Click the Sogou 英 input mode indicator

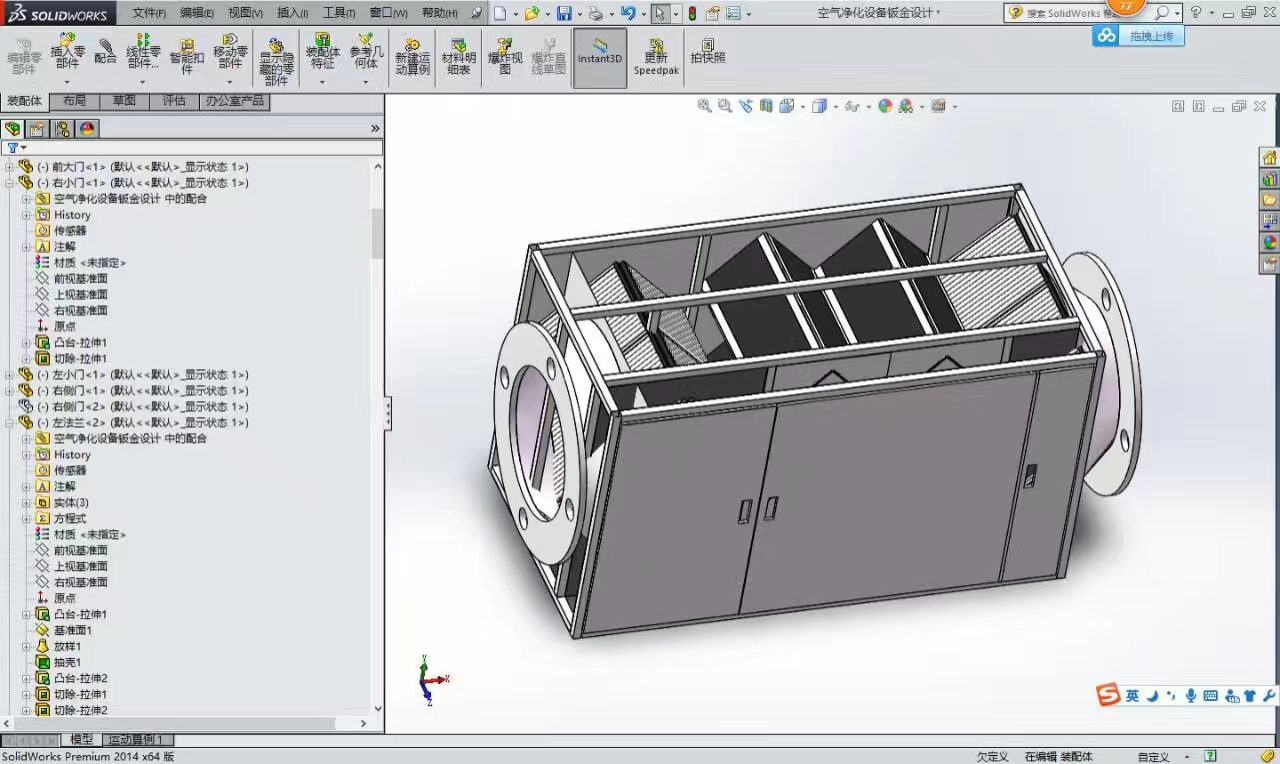pos(1132,696)
